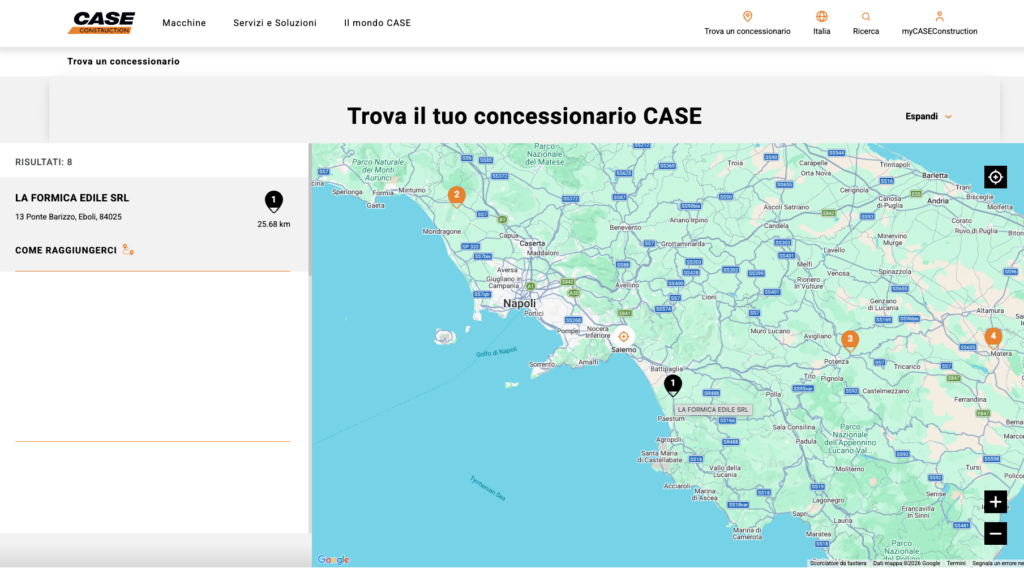Click the results list scrollbar

pyautogui.click(x=310, y=209)
